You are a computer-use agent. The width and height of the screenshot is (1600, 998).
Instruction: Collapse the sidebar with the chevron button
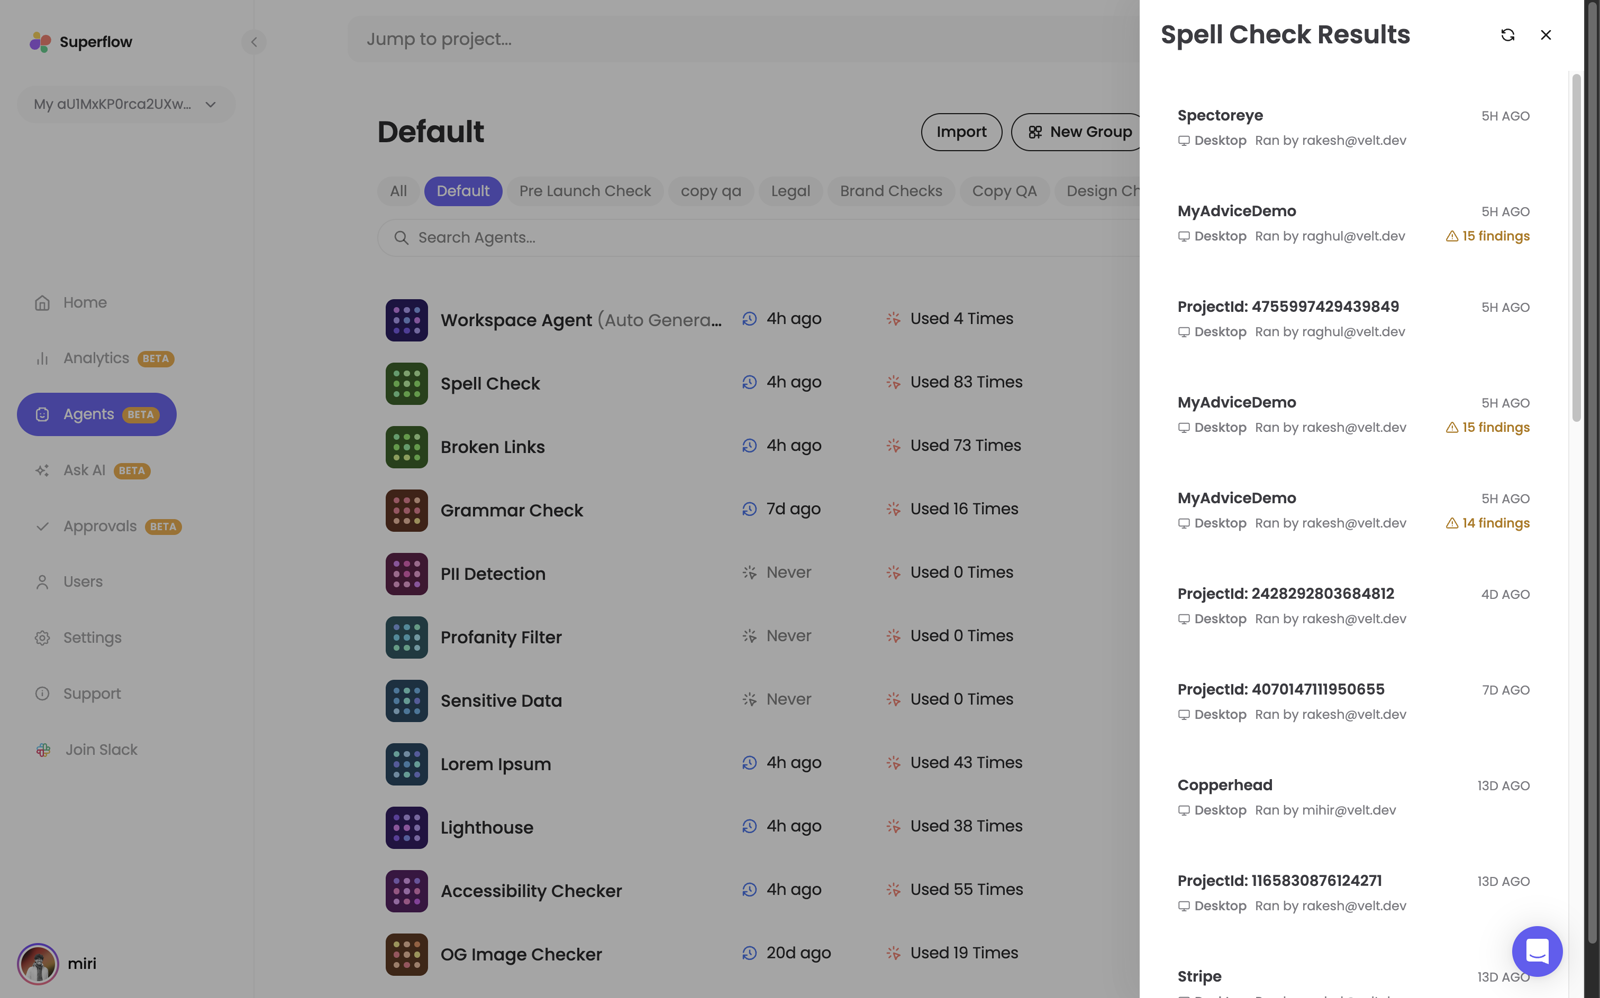pyautogui.click(x=254, y=42)
